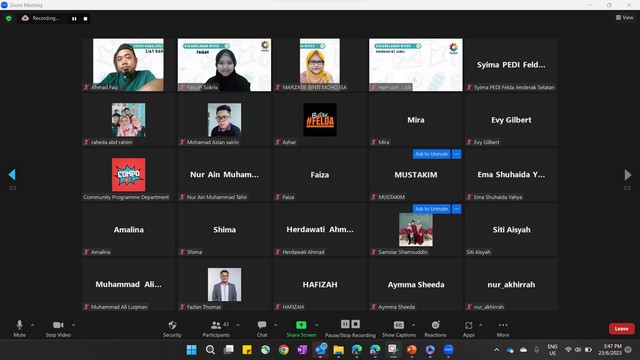Expand video options arrow beside Stop Video
The image size is (640, 360).
click(x=73, y=325)
